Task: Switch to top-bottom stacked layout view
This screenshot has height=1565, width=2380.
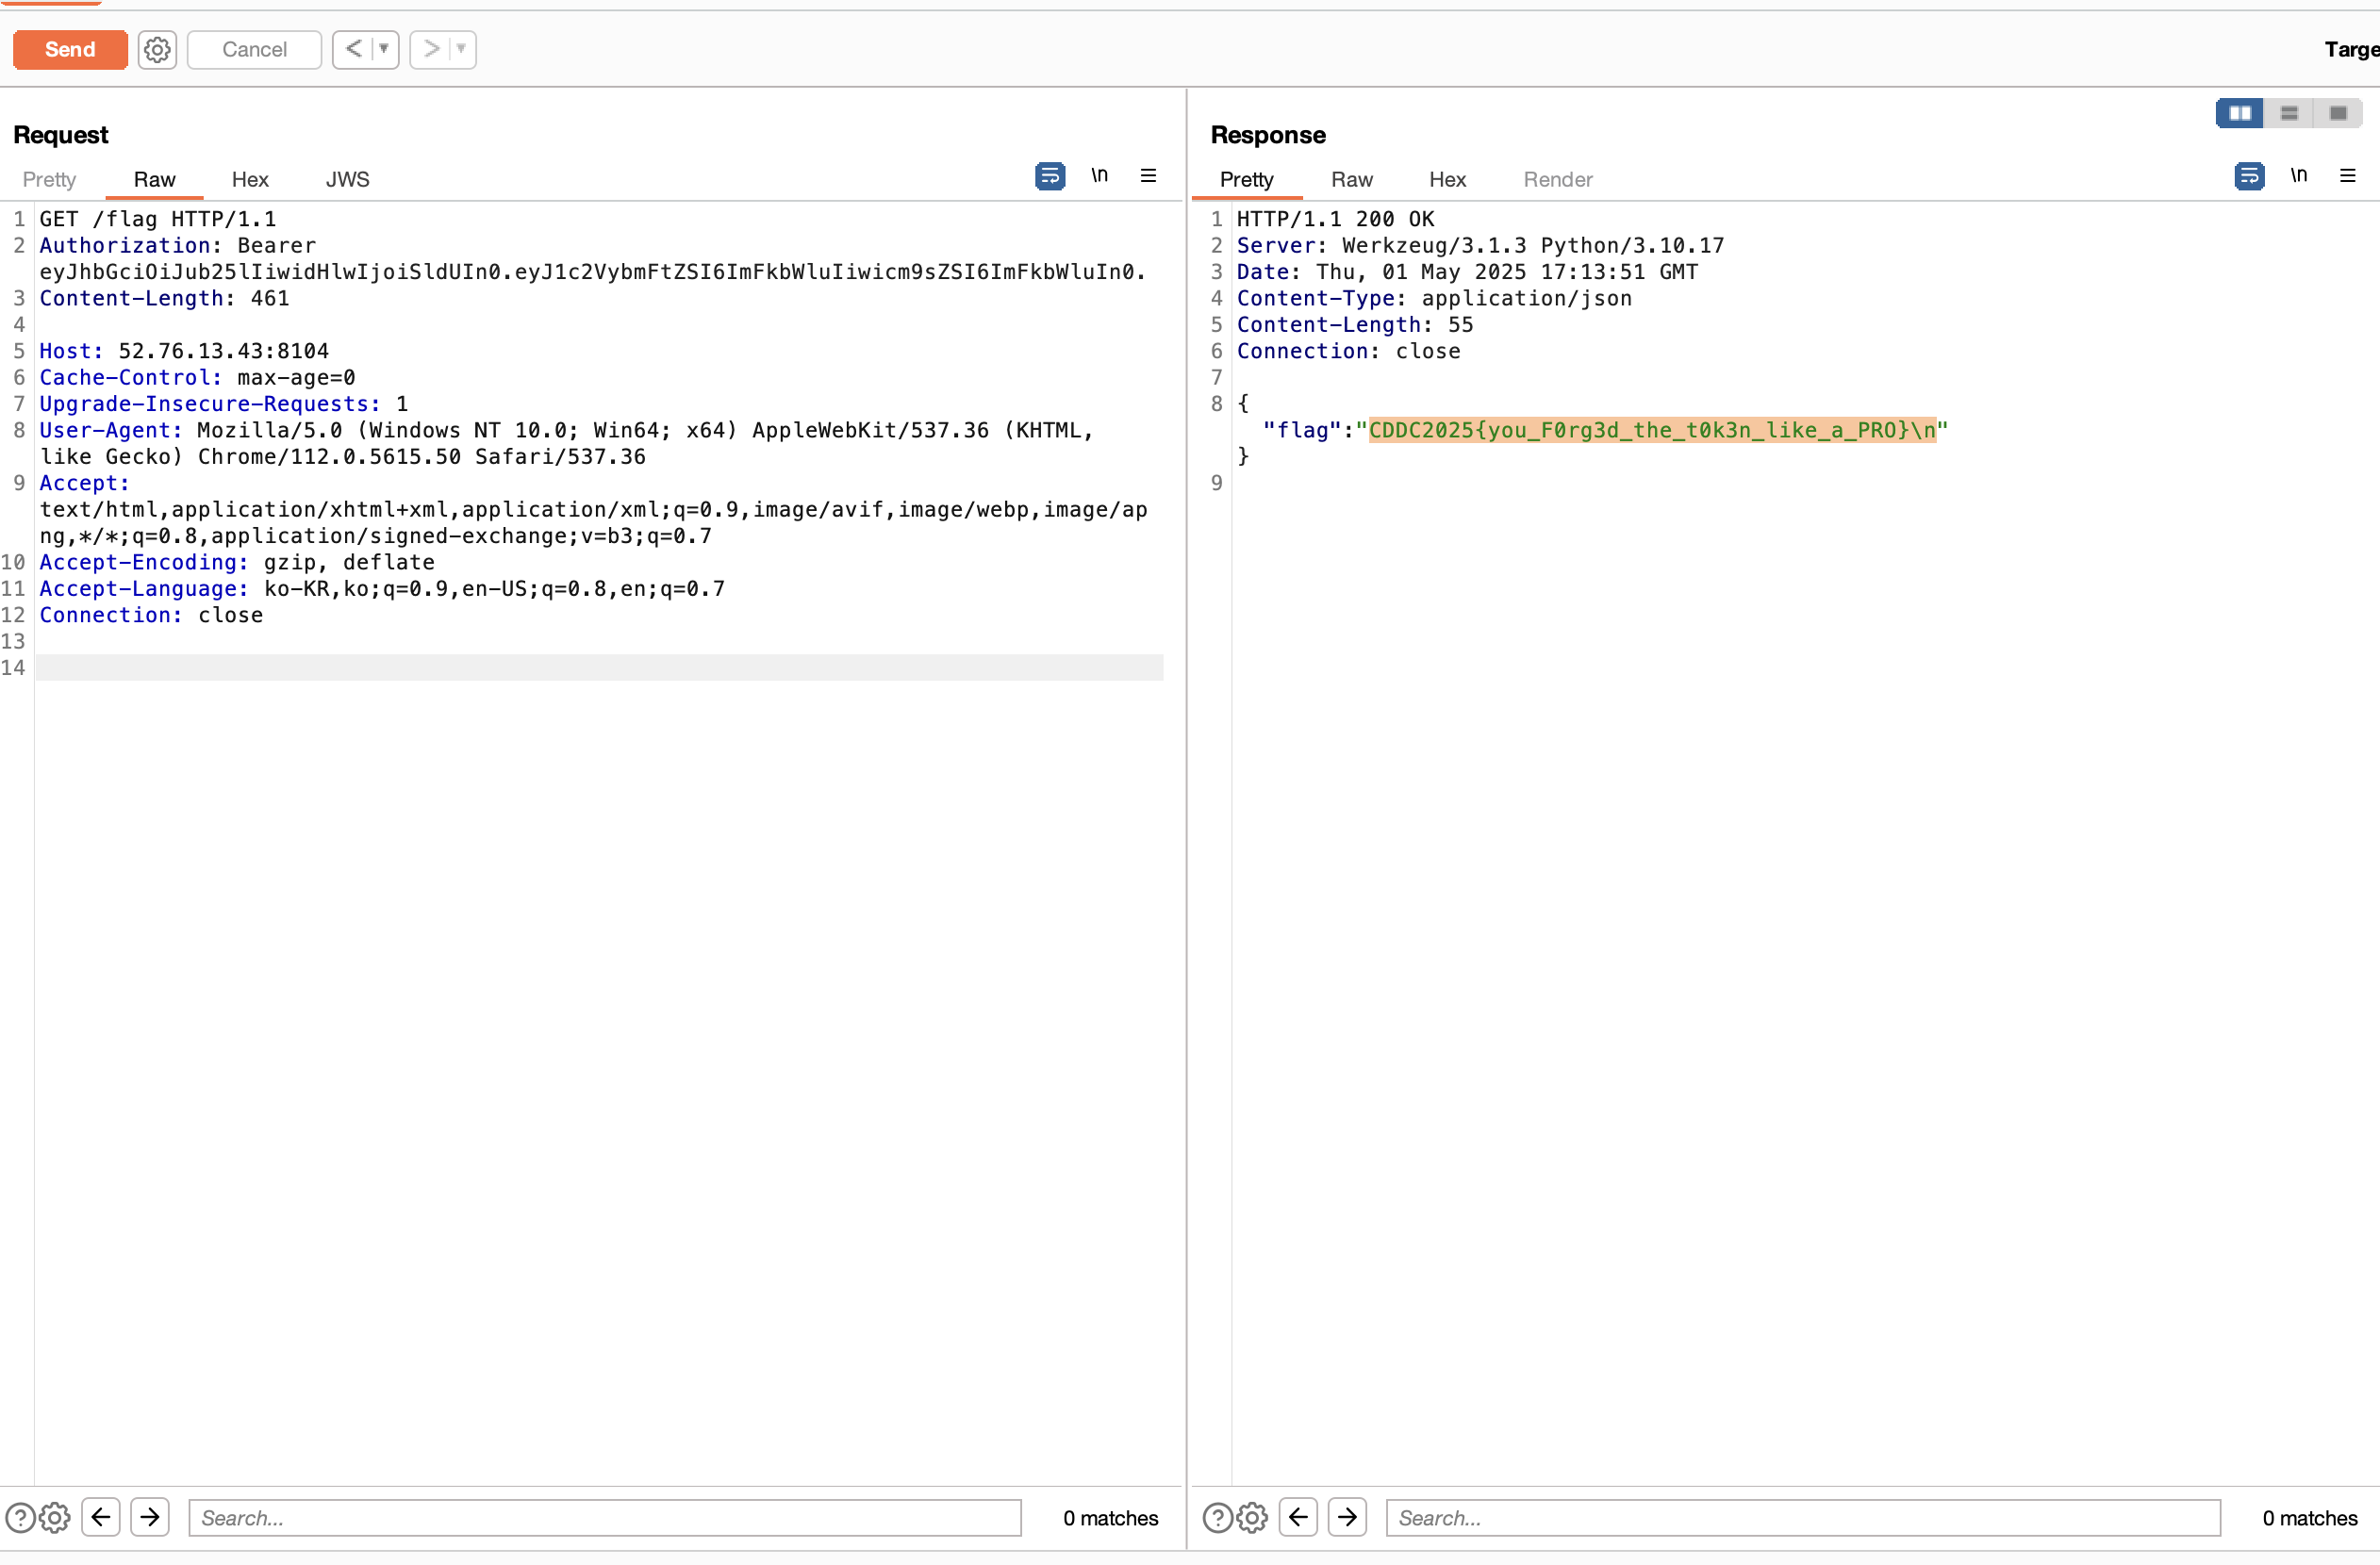Action: [x=2288, y=113]
